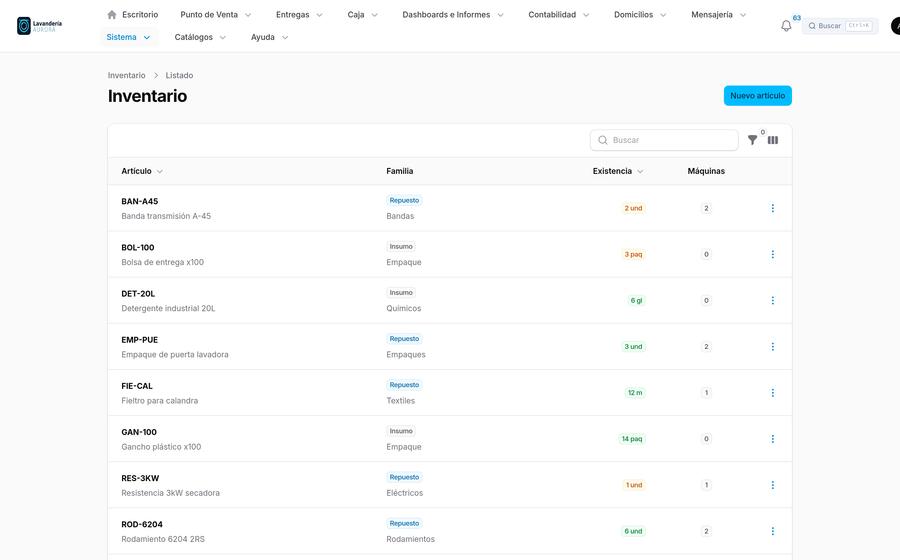
Task: Click the Lavandería Aurora logo
Action: click(39, 26)
